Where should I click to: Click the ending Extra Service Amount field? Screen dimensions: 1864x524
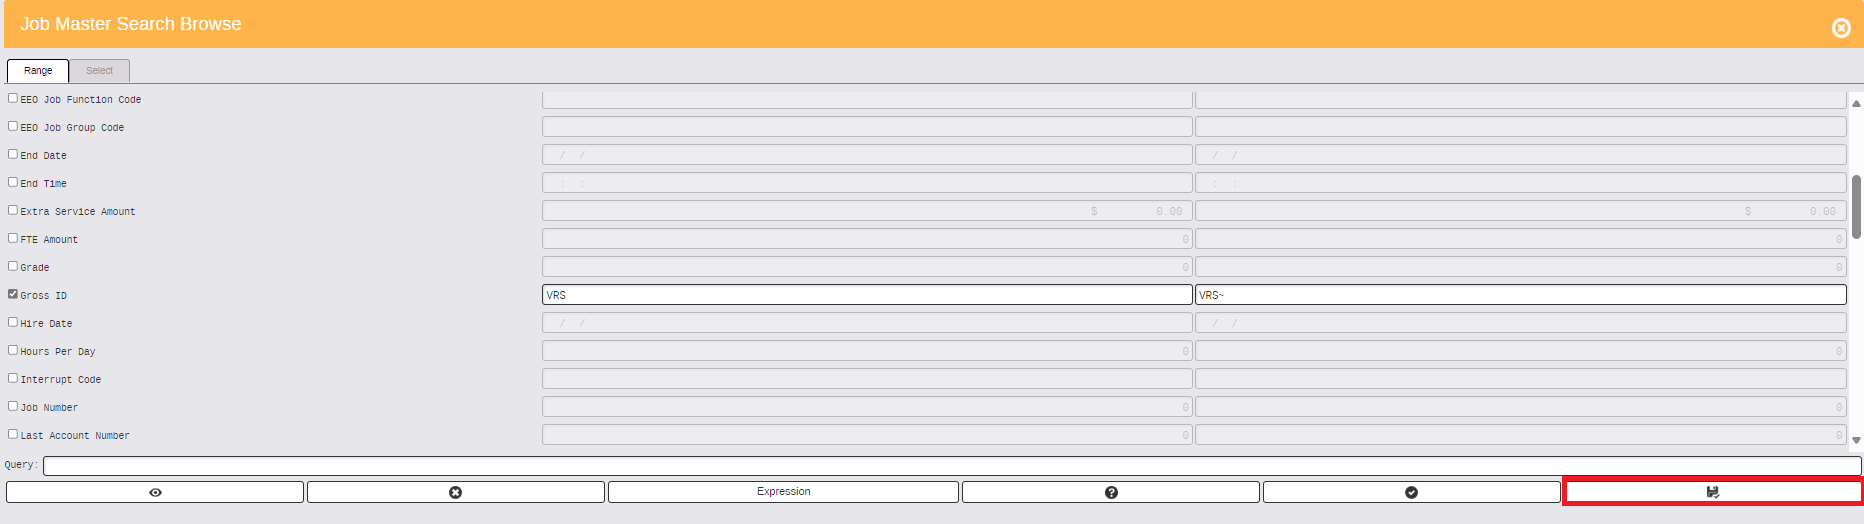coord(1520,211)
